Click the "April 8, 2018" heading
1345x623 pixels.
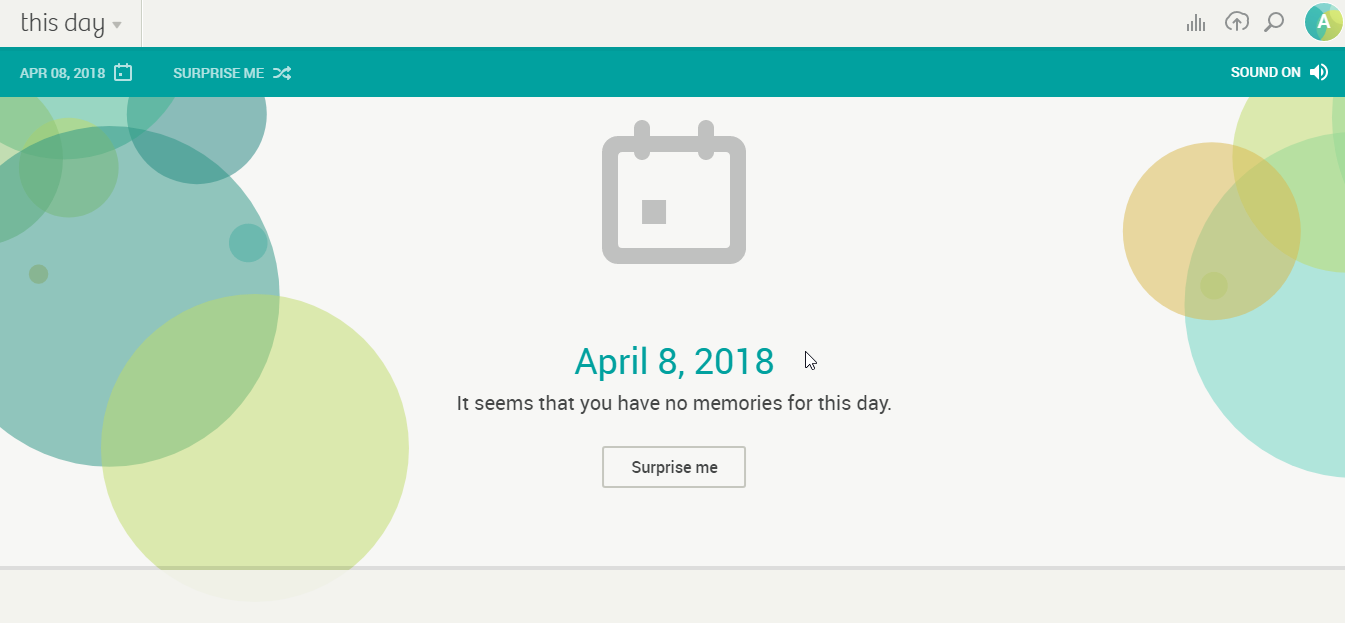[674, 361]
